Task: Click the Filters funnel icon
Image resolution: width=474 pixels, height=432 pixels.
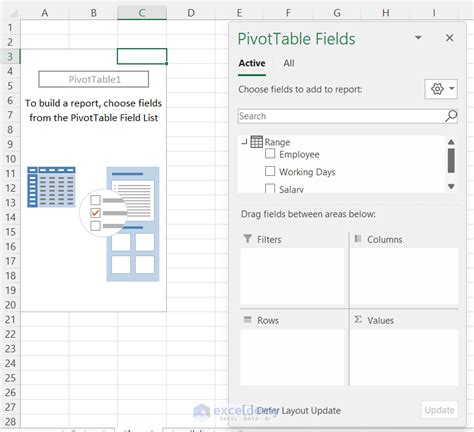Action: (x=248, y=239)
